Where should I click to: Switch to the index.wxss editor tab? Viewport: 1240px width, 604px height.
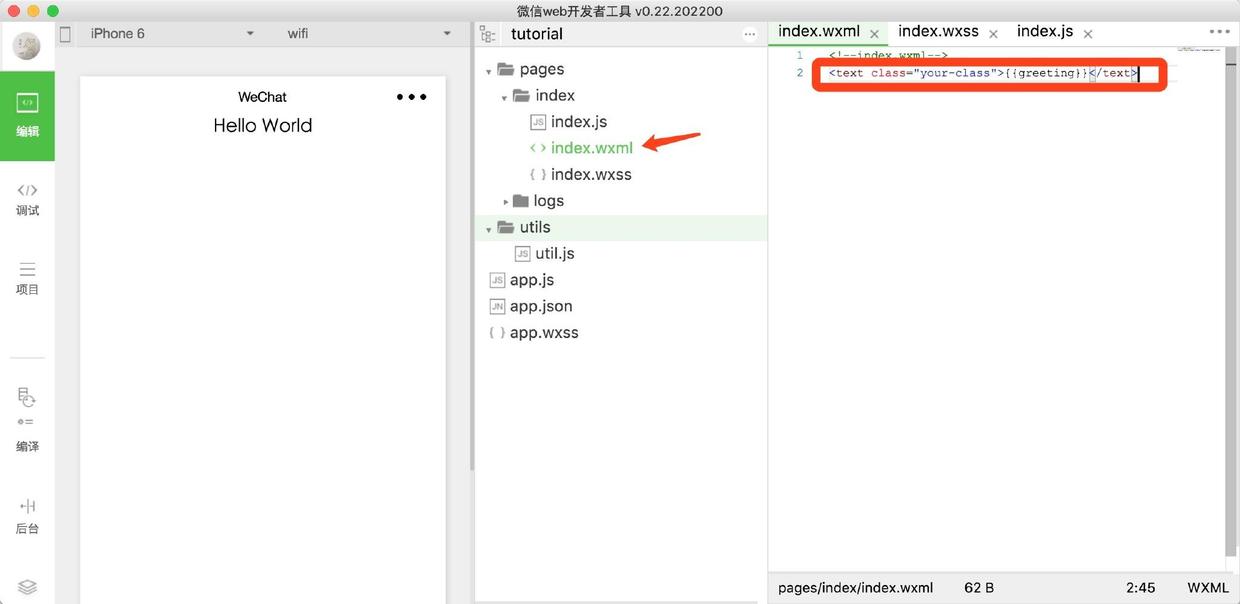pyautogui.click(x=938, y=31)
